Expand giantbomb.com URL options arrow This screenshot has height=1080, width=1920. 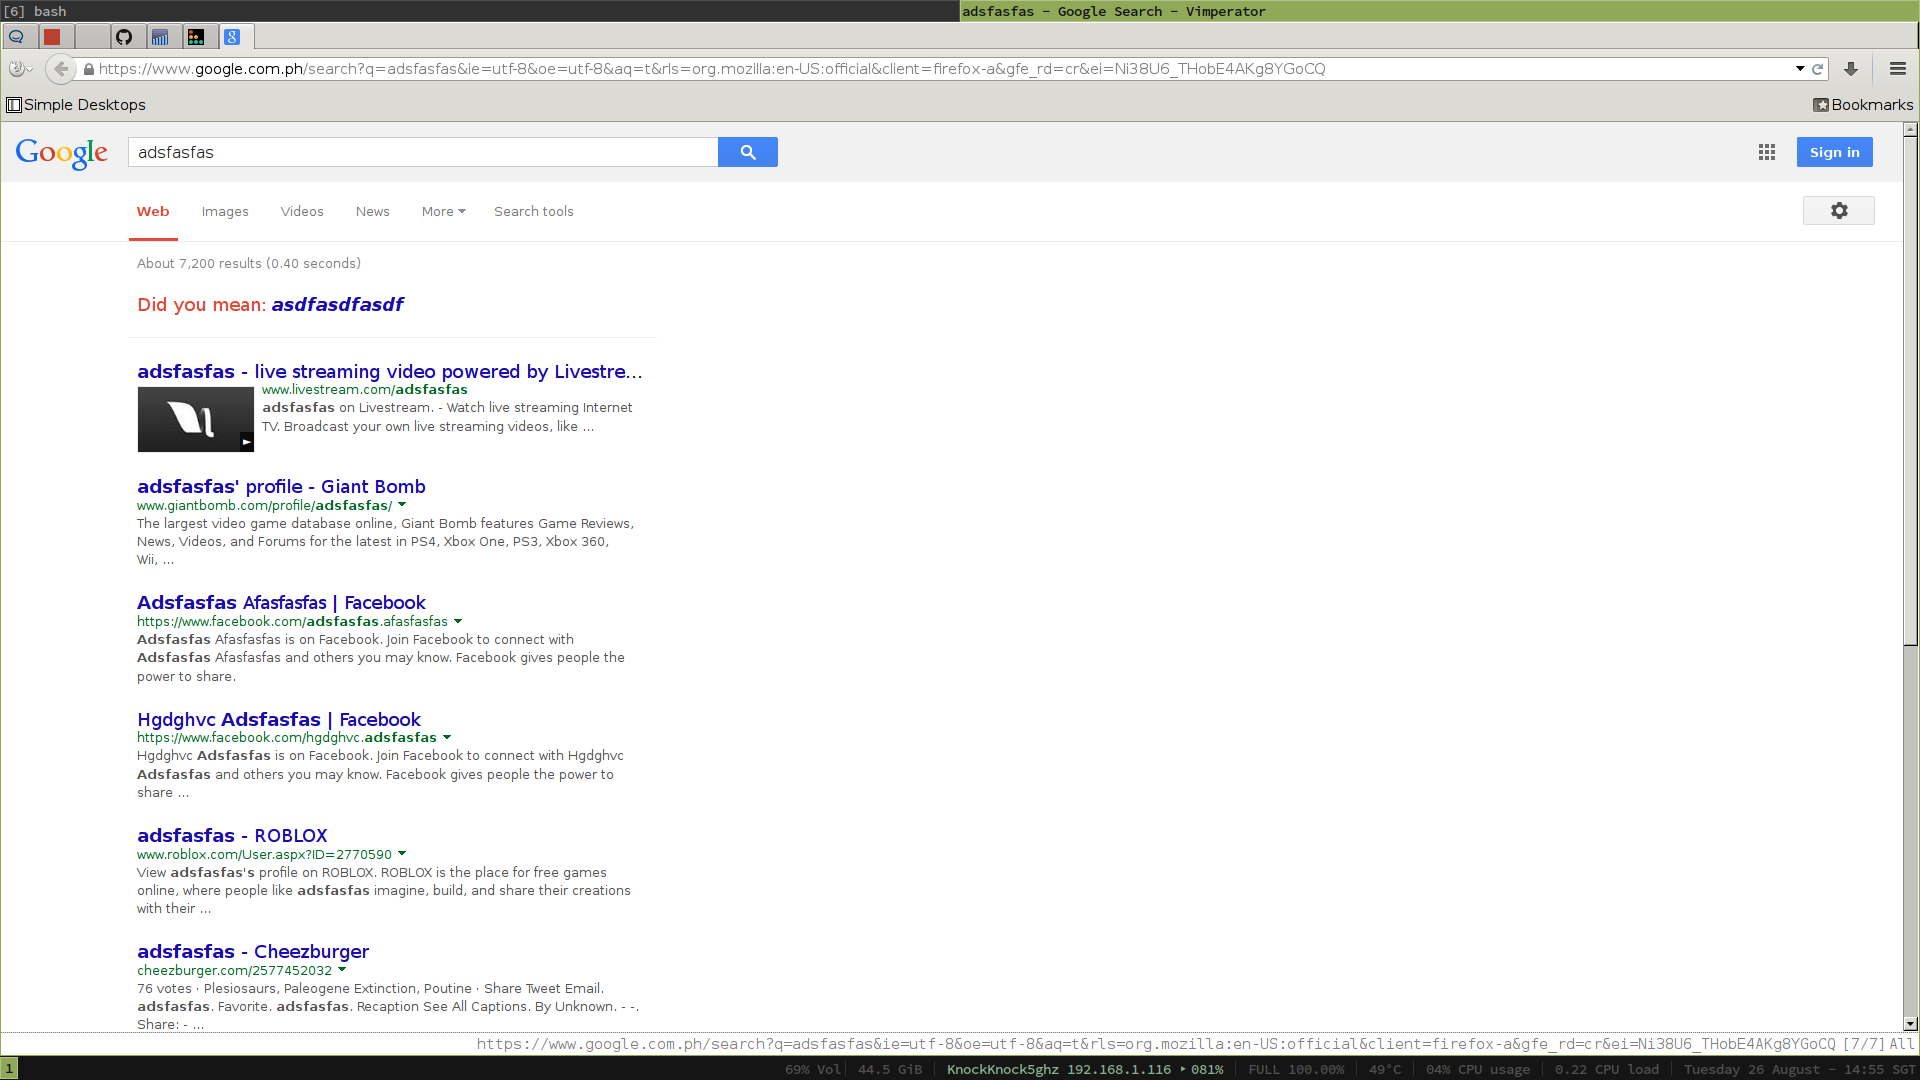point(402,505)
